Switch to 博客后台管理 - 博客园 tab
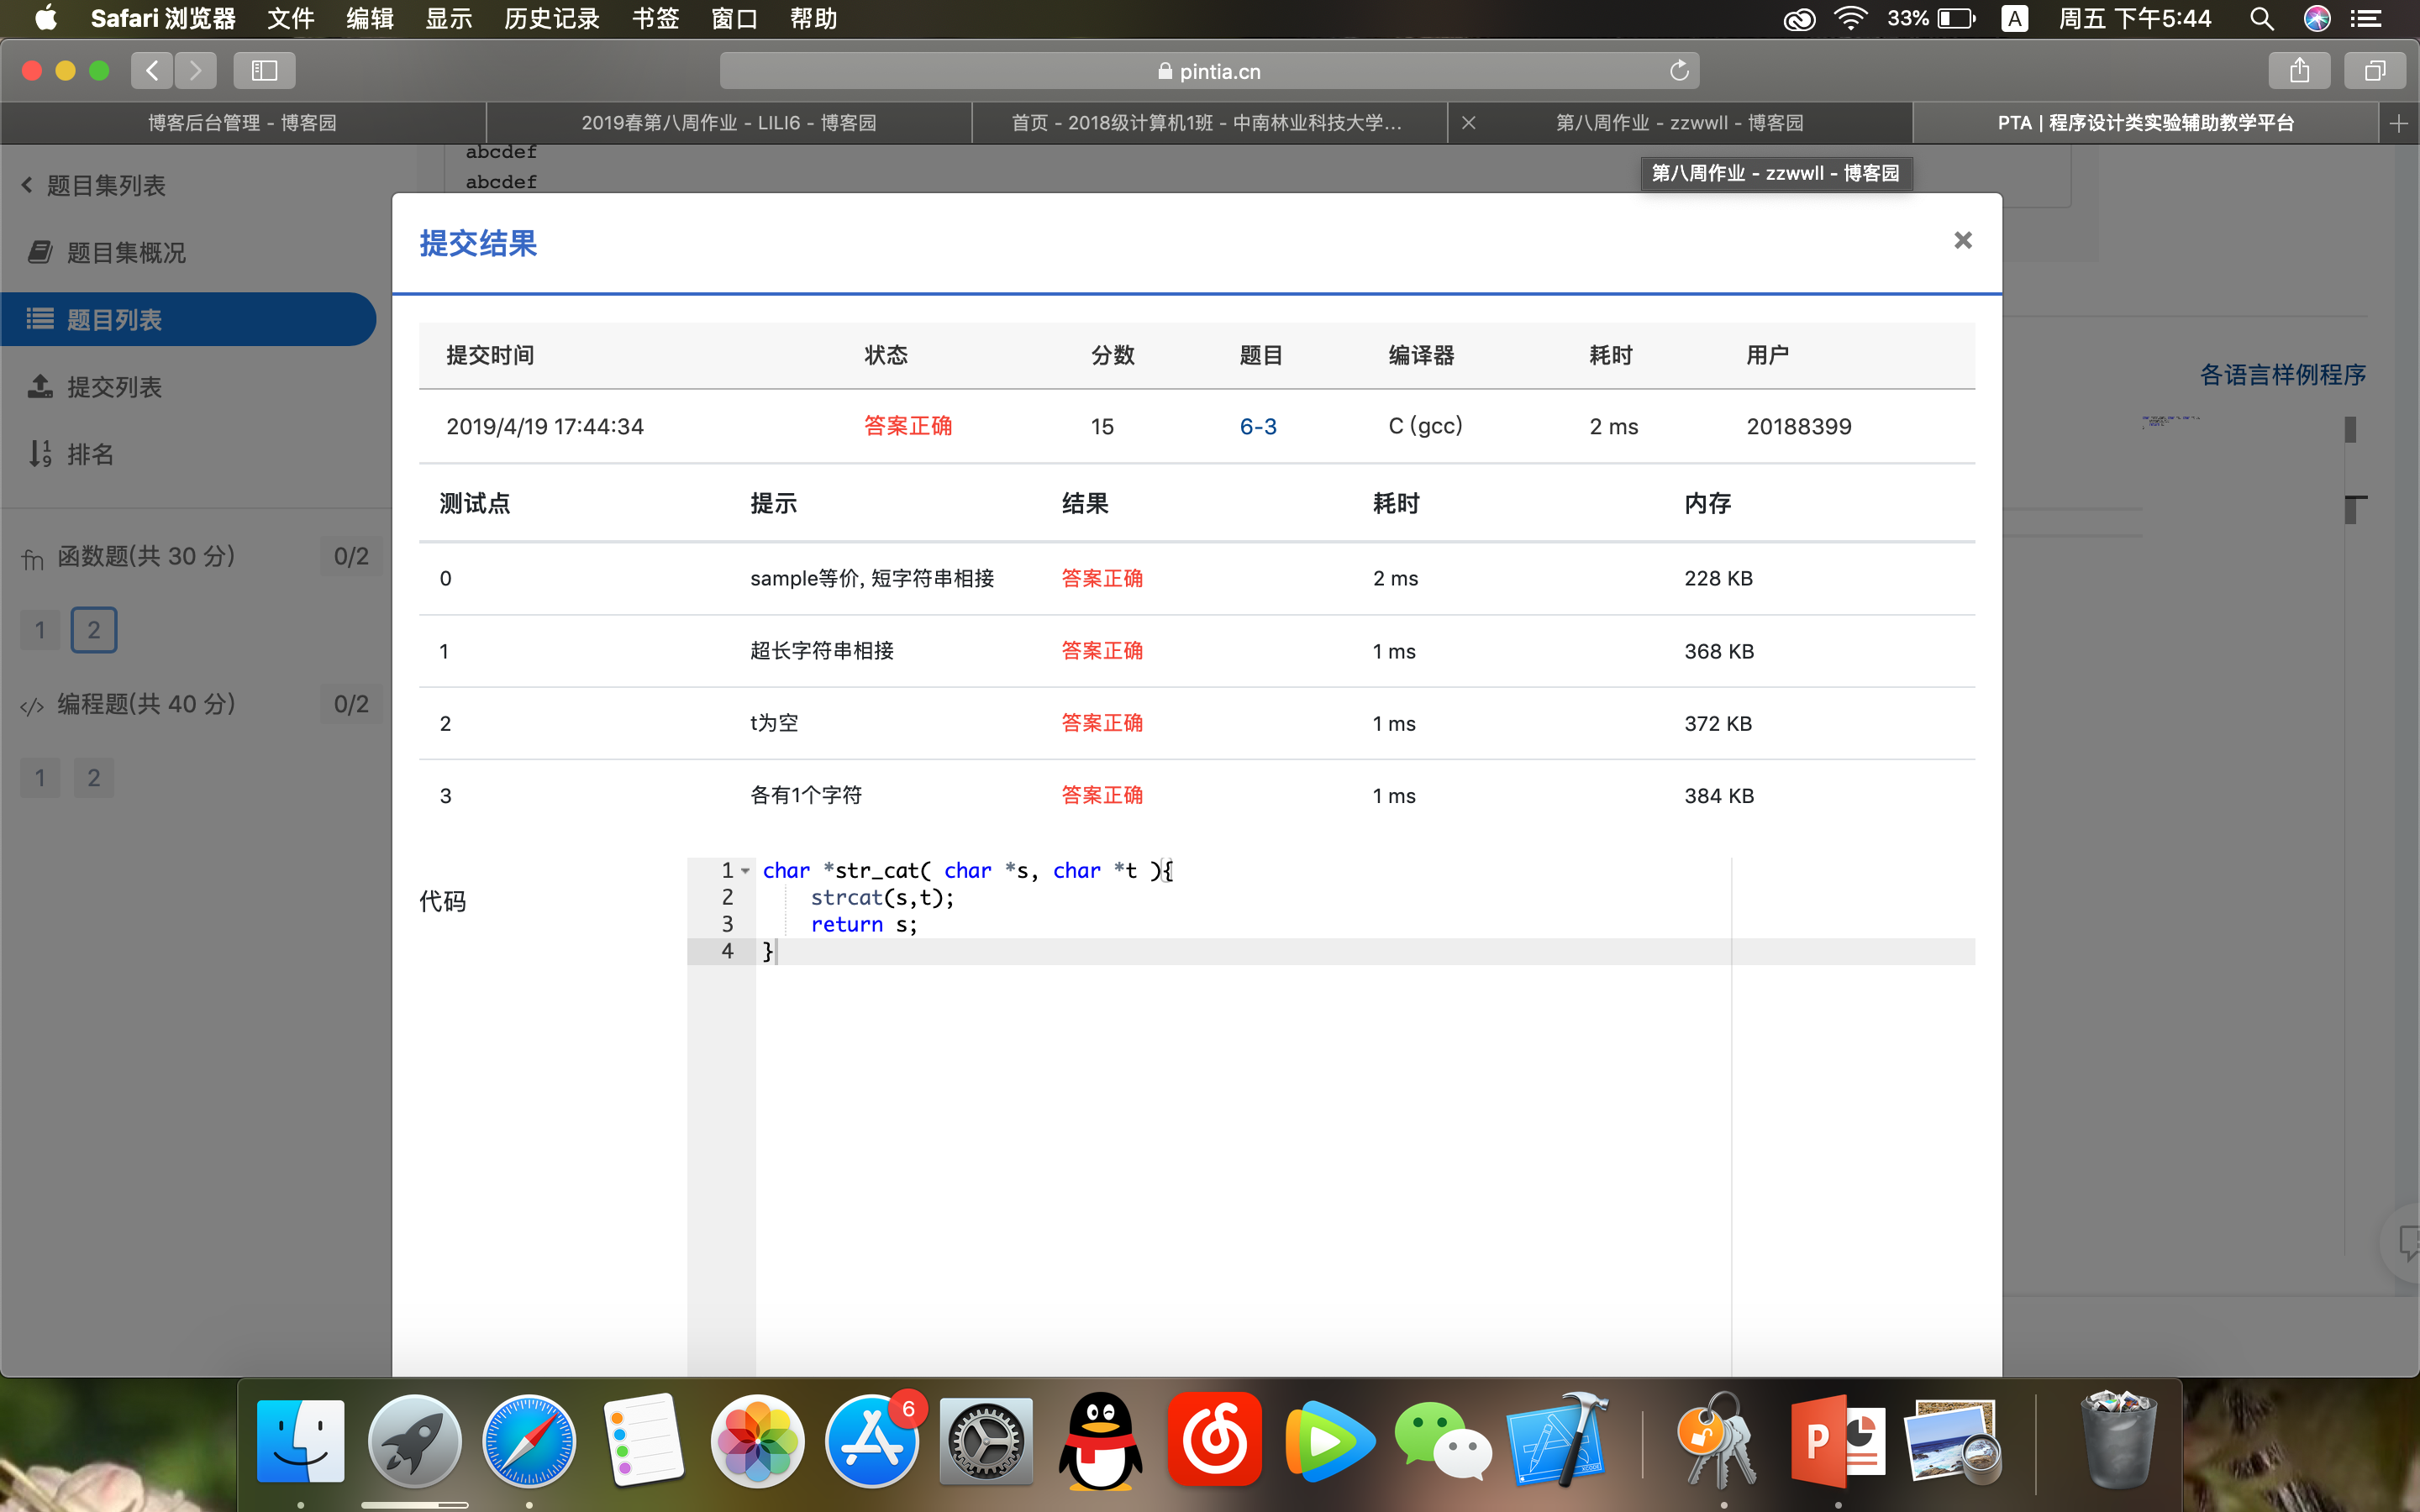The width and height of the screenshot is (2420, 1512). (x=243, y=123)
